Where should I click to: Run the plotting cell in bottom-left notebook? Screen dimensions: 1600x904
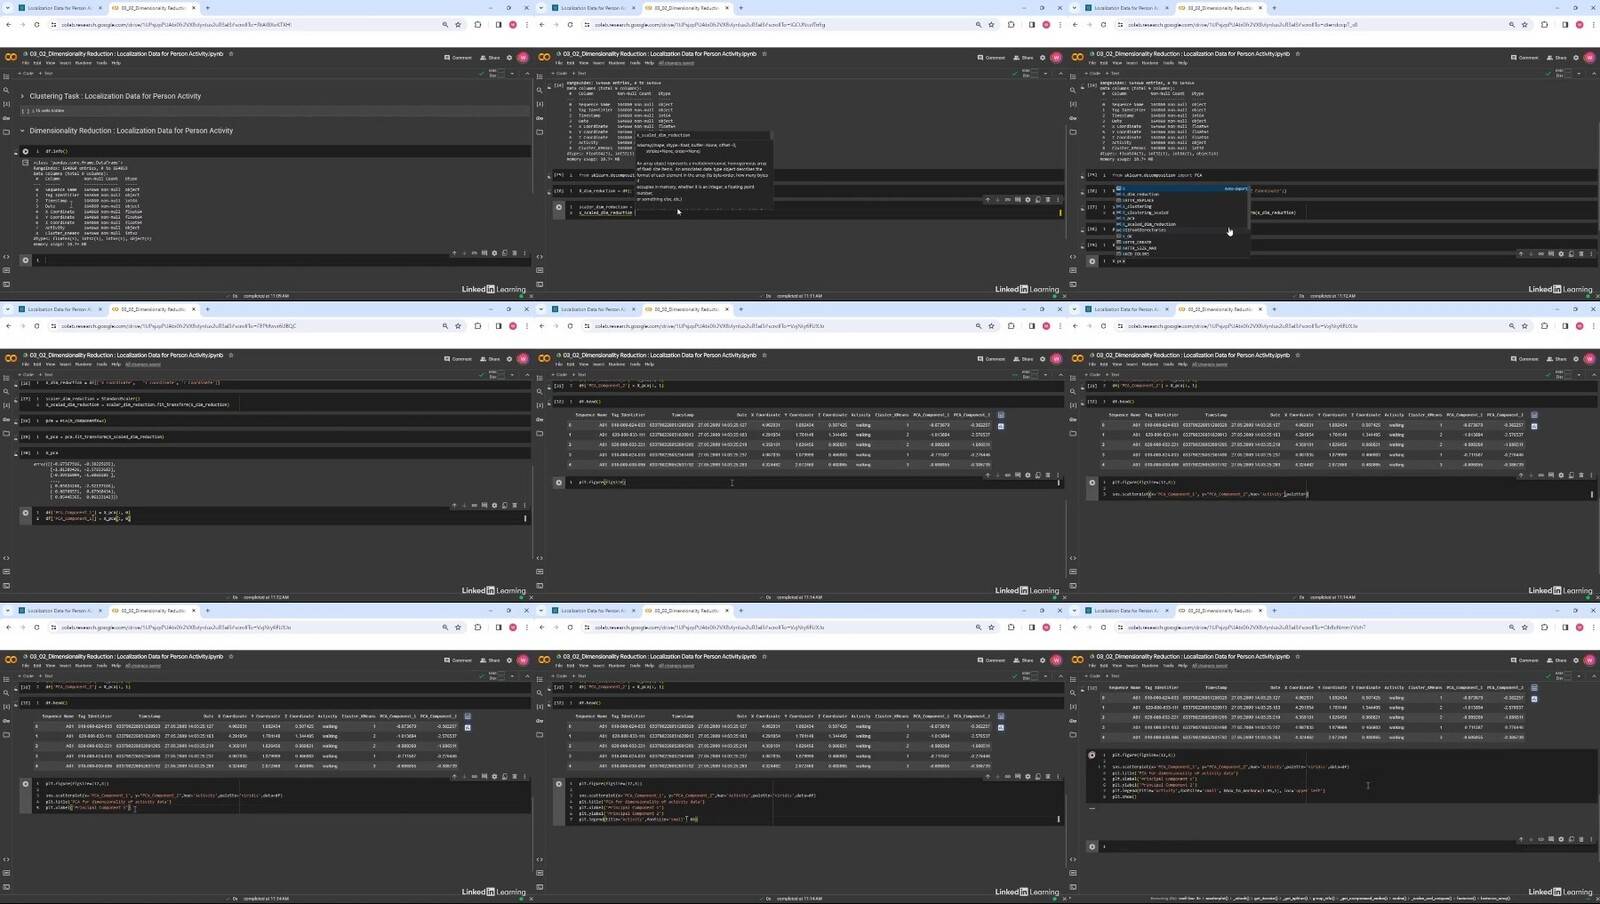26,784
